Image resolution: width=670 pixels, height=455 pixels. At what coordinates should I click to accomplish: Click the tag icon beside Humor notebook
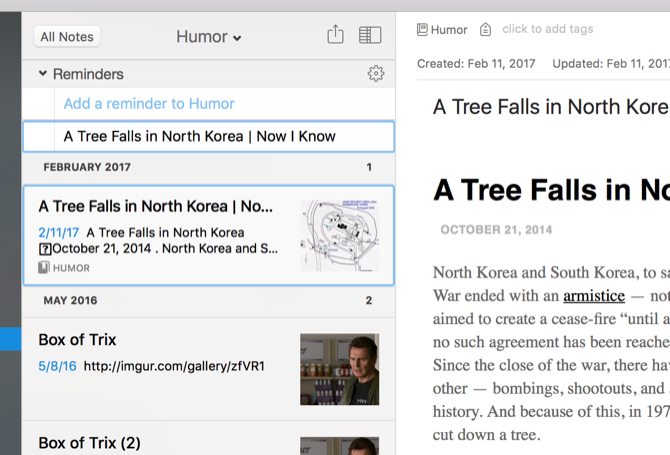pos(485,29)
